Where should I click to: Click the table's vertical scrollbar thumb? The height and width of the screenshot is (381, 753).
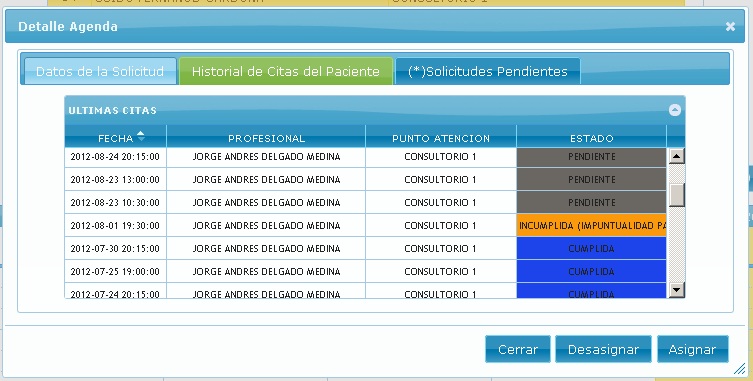click(x=676, y=195)
